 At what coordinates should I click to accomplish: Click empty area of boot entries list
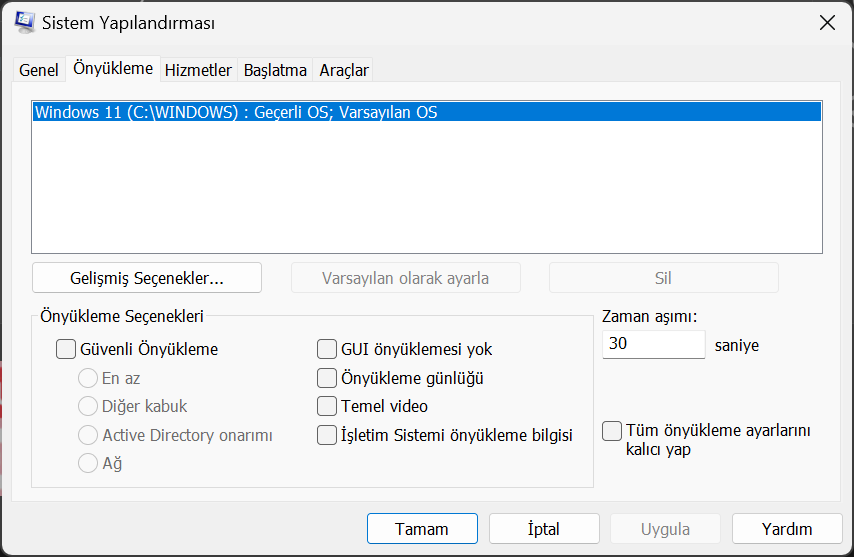(x=426, y=190)
